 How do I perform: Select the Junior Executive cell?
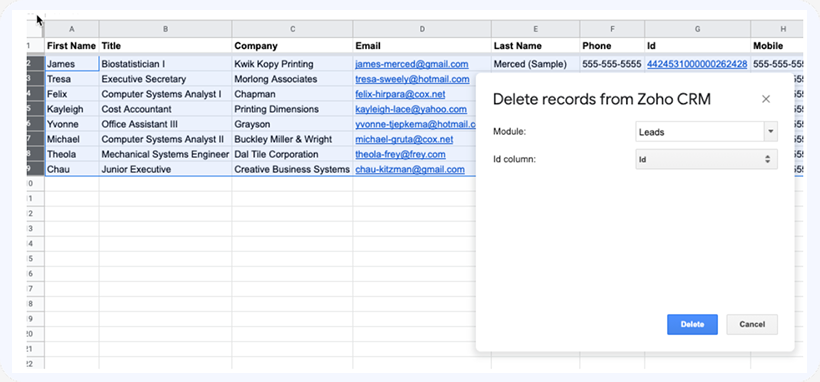point(165,170)
